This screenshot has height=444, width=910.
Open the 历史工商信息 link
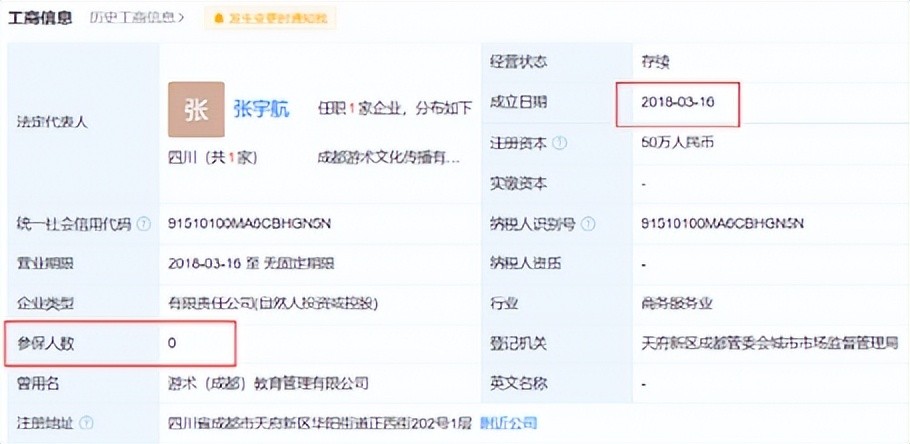tap(132, 17)
